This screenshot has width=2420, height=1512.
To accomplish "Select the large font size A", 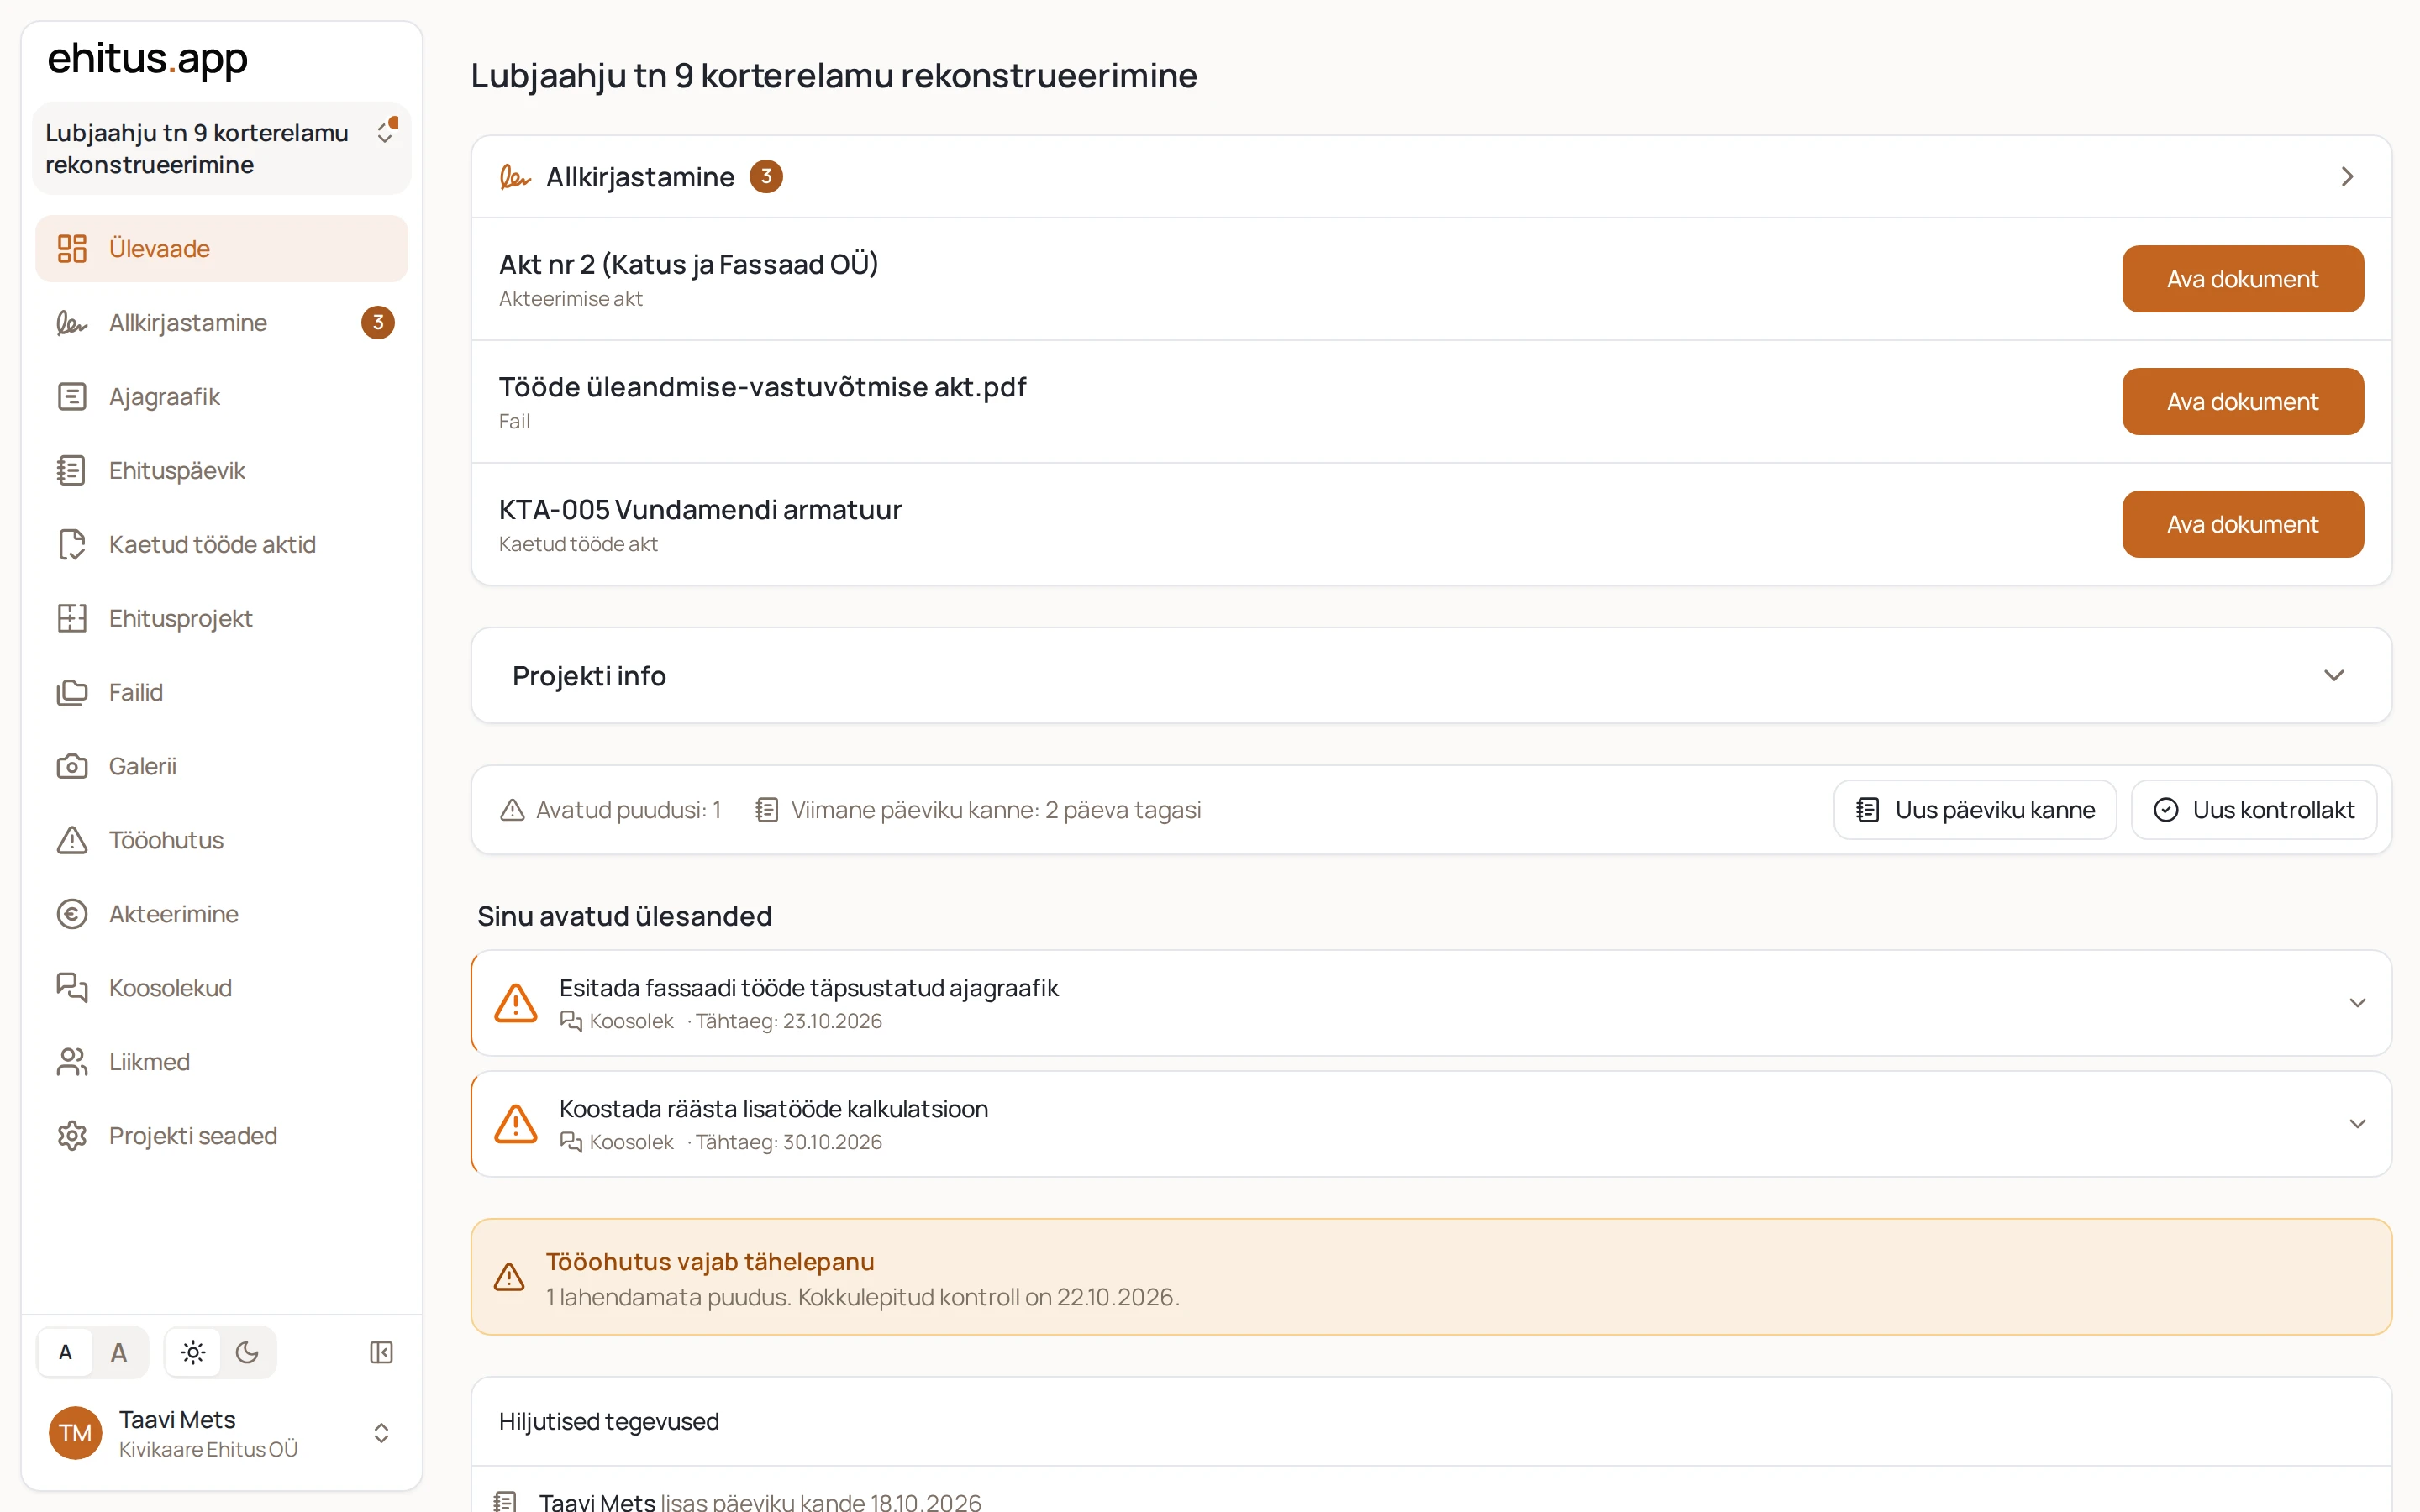I will [119, 1352].
